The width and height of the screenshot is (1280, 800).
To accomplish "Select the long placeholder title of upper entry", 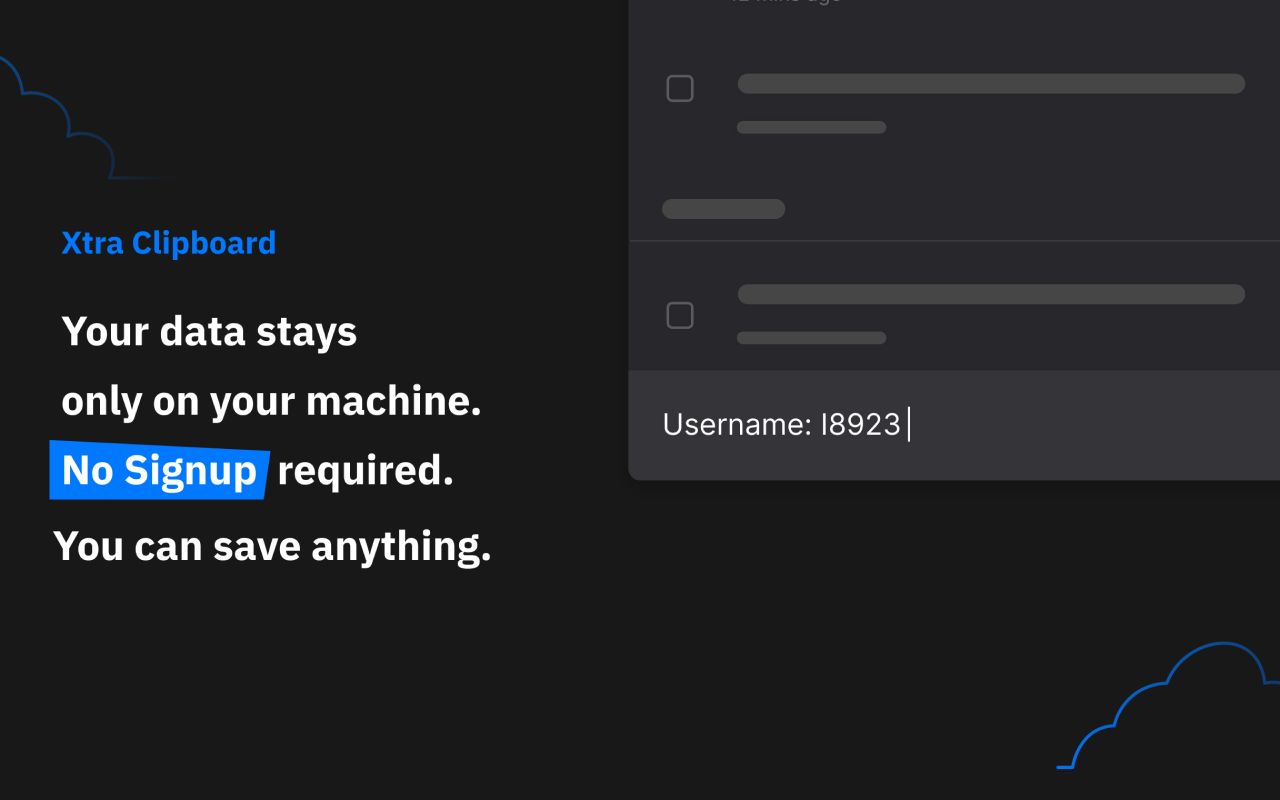I will coord(991,84).
